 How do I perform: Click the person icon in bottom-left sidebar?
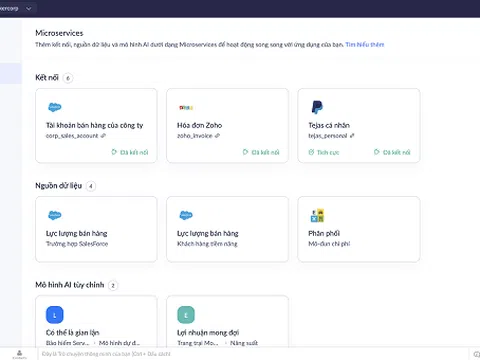point(19,354)
